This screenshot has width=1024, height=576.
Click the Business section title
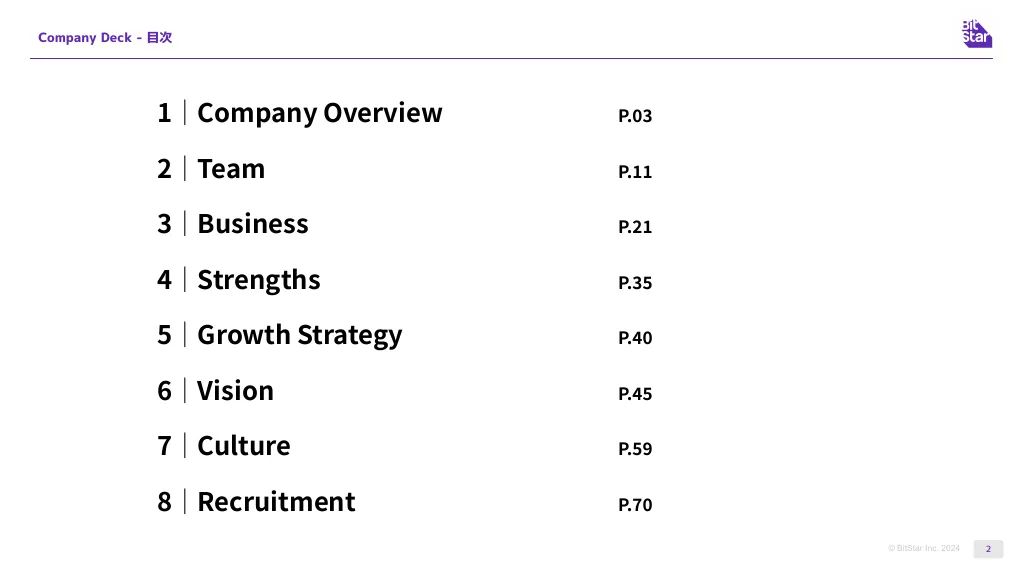point(253,224)
